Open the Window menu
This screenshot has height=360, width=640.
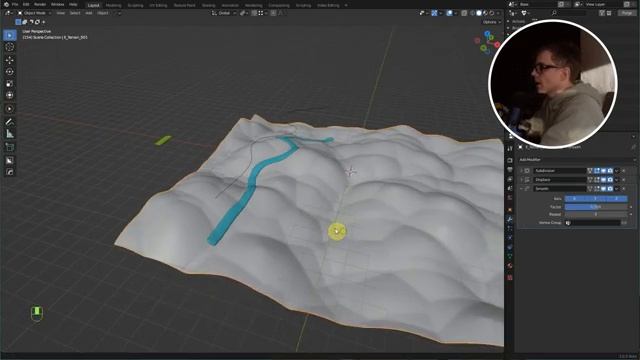coord(58,4)
